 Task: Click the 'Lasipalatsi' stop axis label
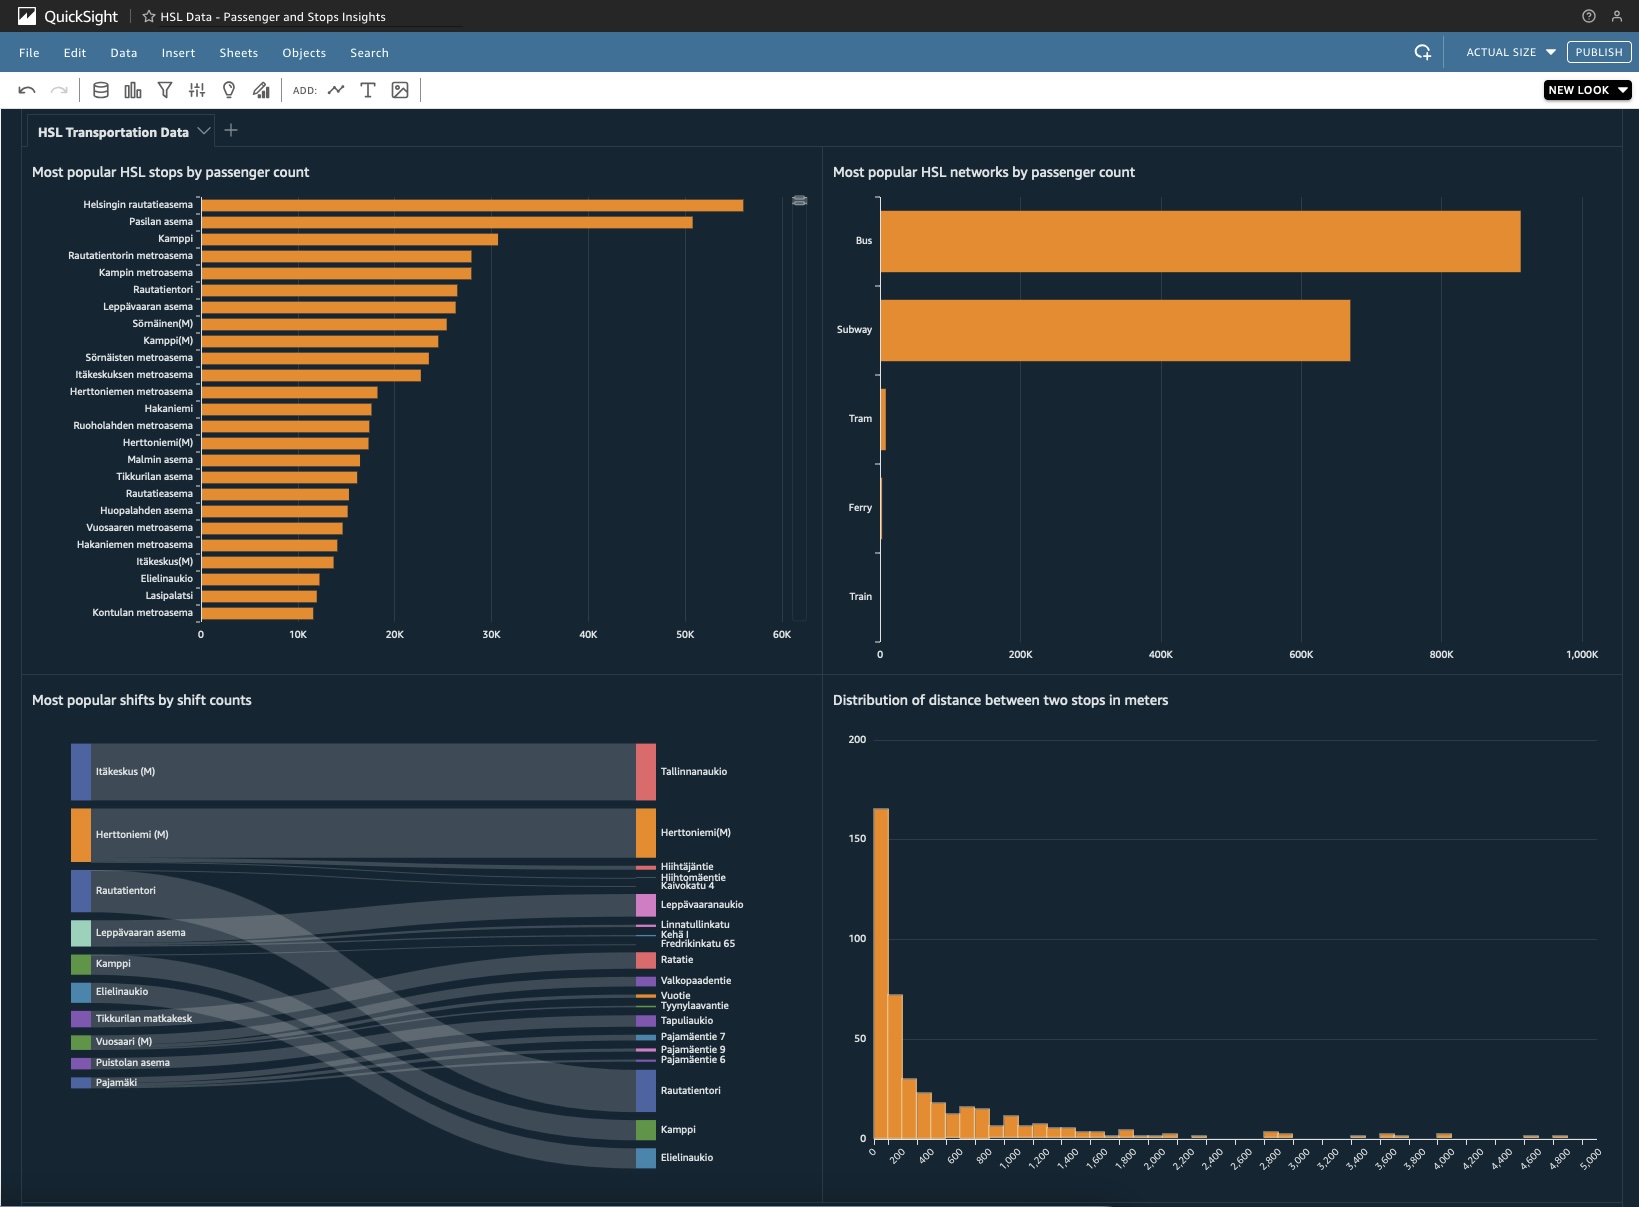coord(169,596)
